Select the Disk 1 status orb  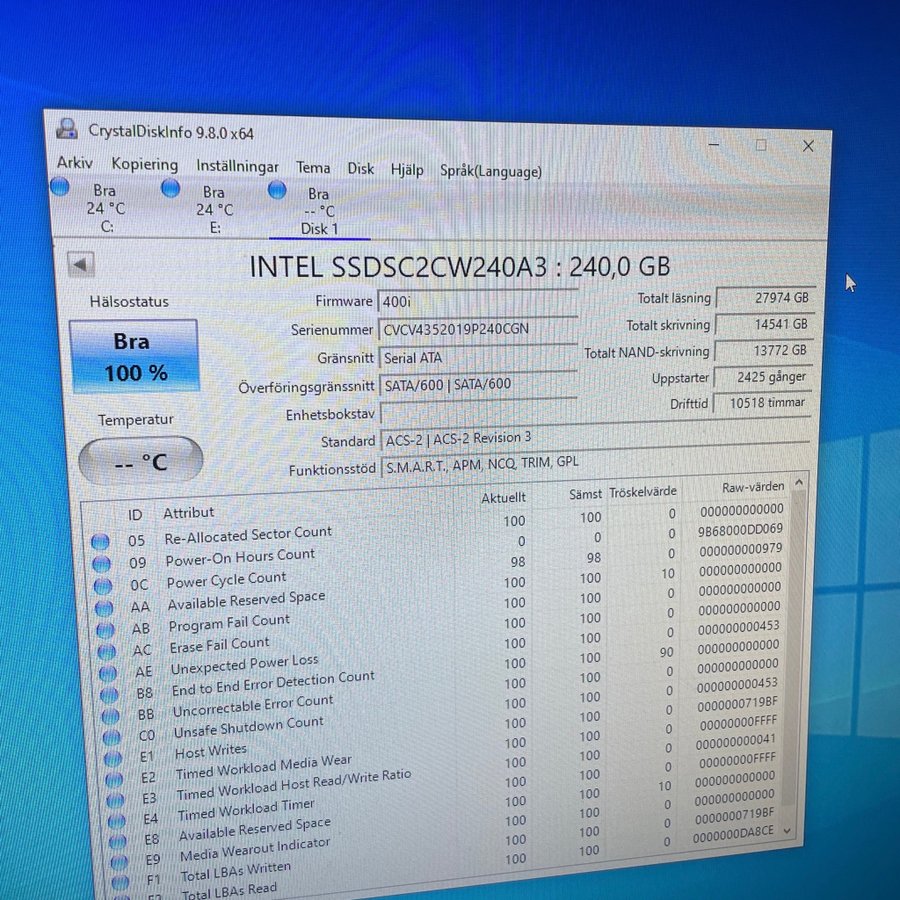277,189
